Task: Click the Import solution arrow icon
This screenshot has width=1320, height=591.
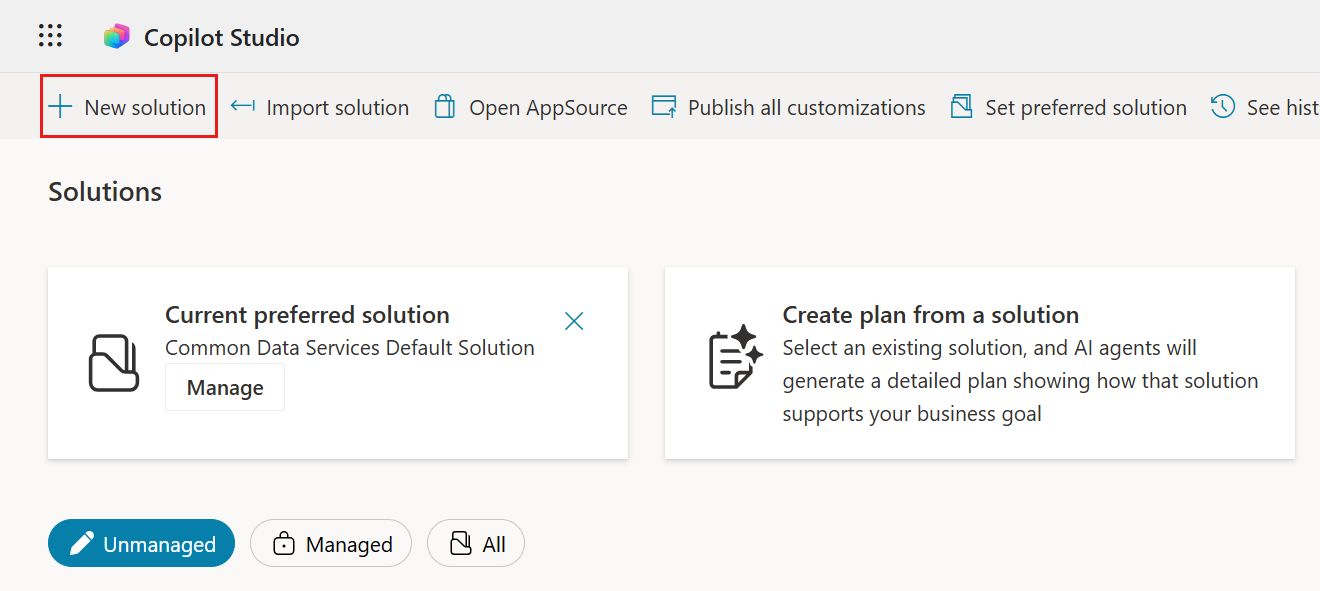Action: (x=242, y=107)
